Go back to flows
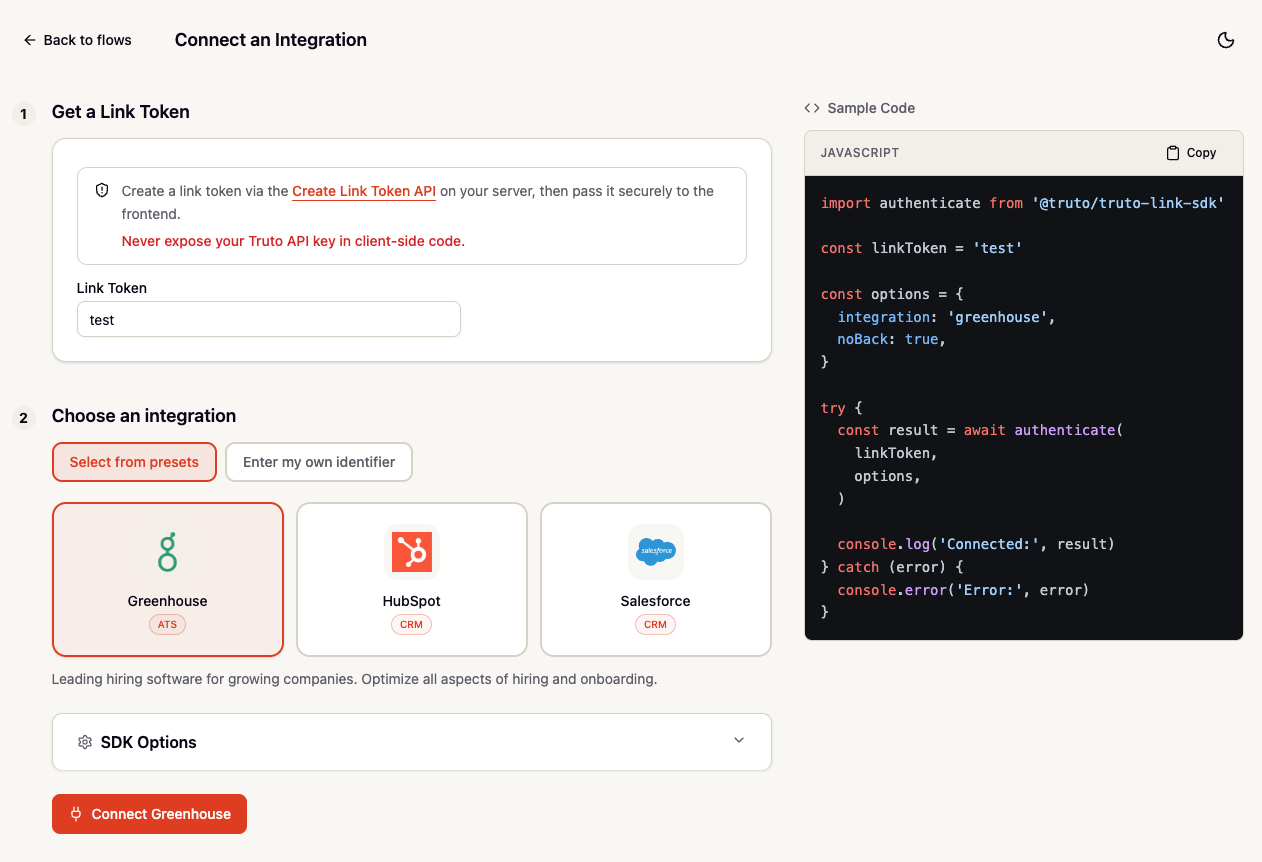This screenshot has width=1262, height=862. click(x=78, y=40)
